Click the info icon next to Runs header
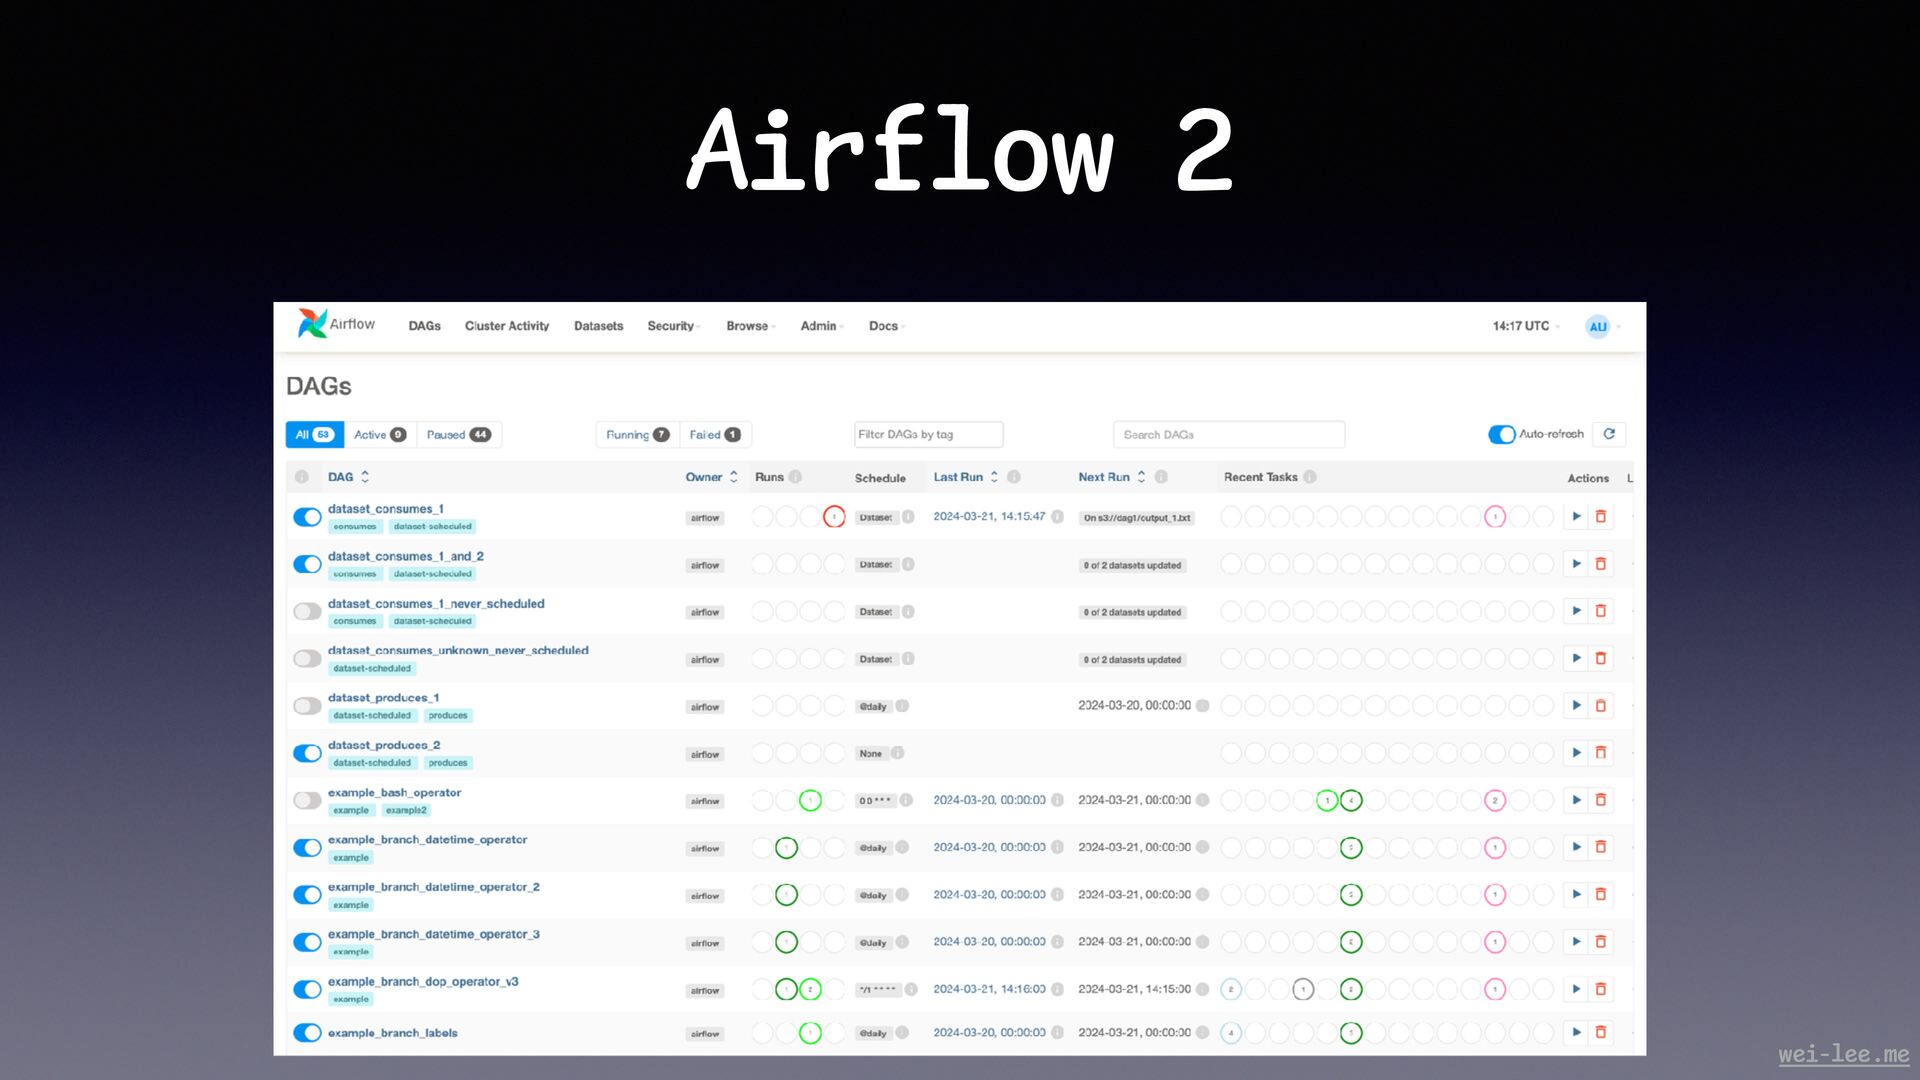This screenshot has width=1920, height=1080. tap(796, 477)
